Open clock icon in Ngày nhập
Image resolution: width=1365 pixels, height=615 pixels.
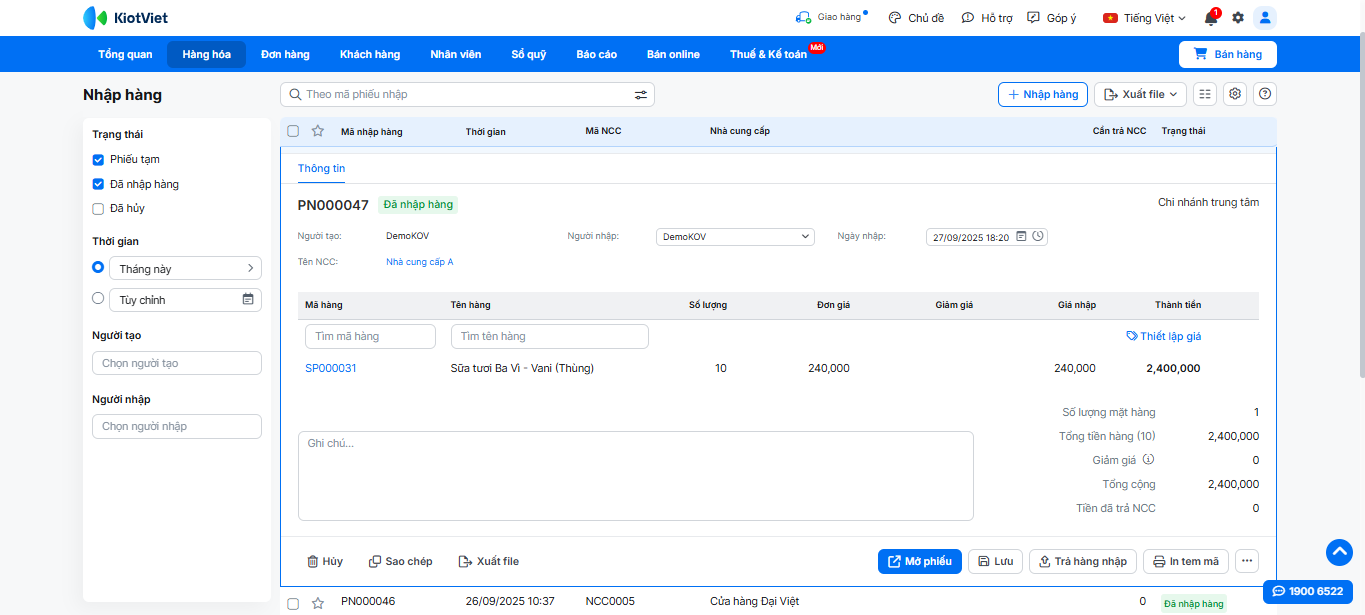1038,237
